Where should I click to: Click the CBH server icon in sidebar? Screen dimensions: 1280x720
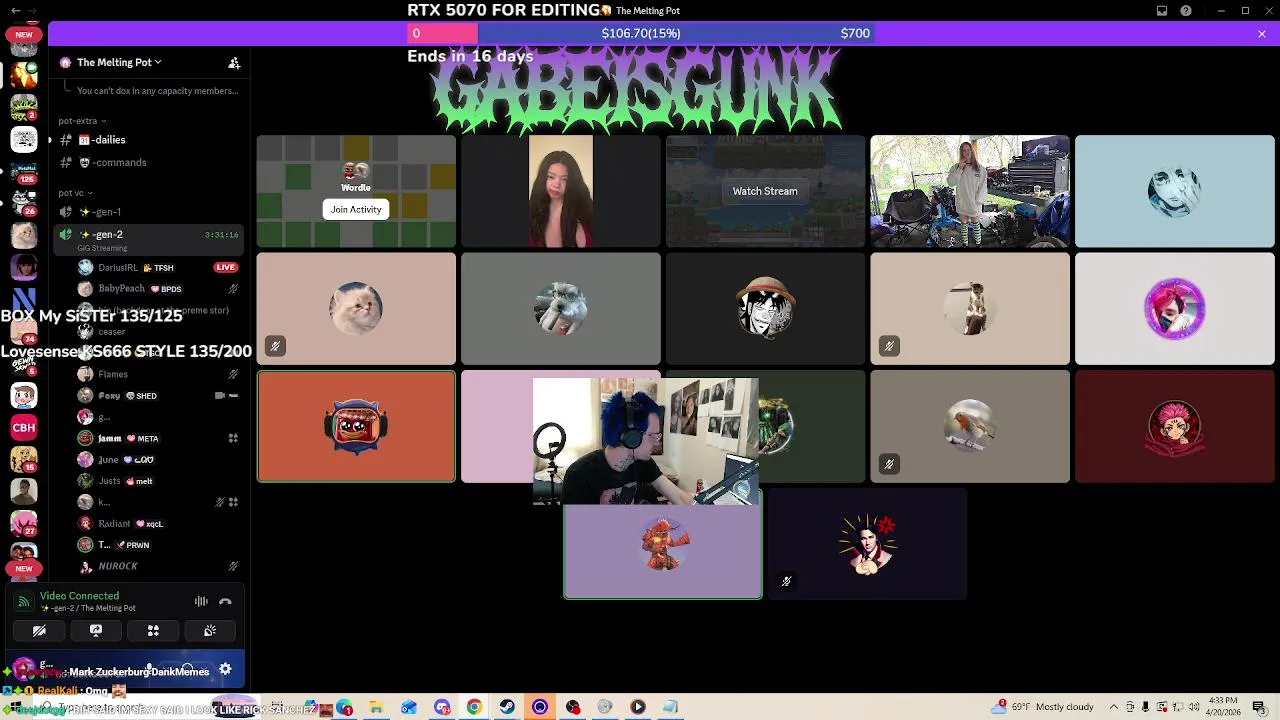point(24,428)
